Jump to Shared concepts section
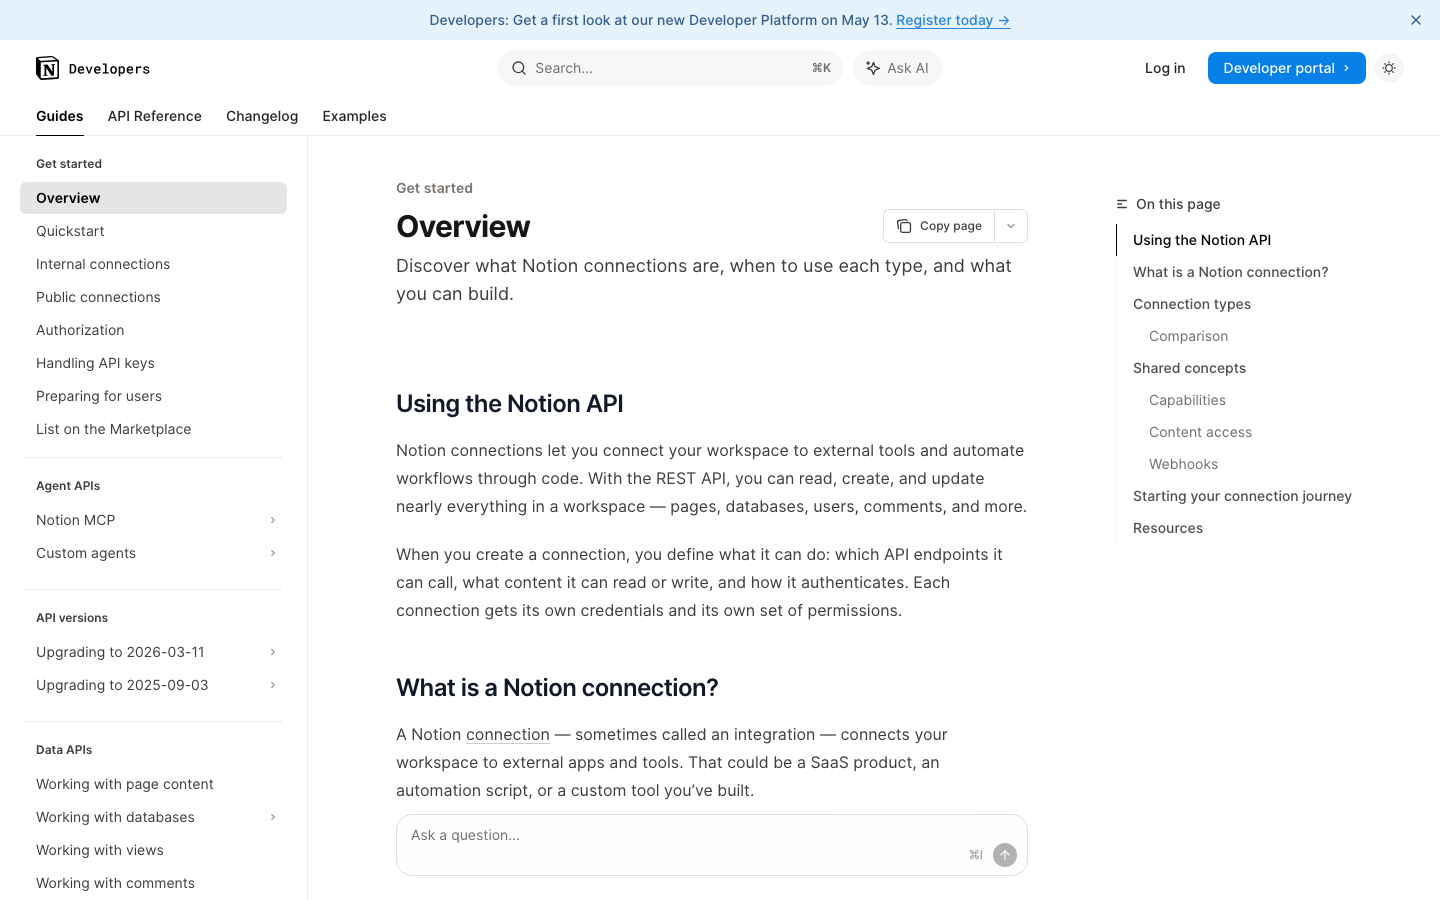This screenshot has width=1440, height=900. (x=1189, y=368)
